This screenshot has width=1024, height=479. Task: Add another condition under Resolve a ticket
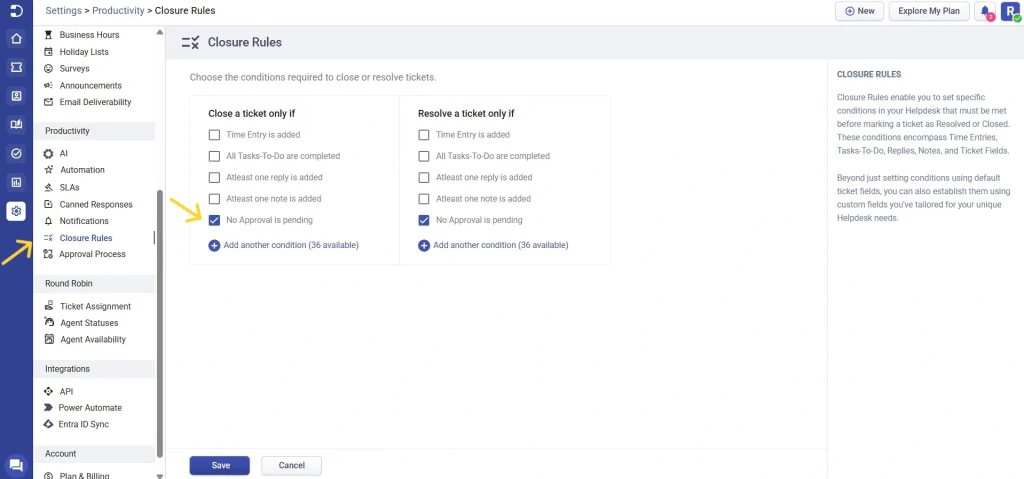(x=493, y=246)
